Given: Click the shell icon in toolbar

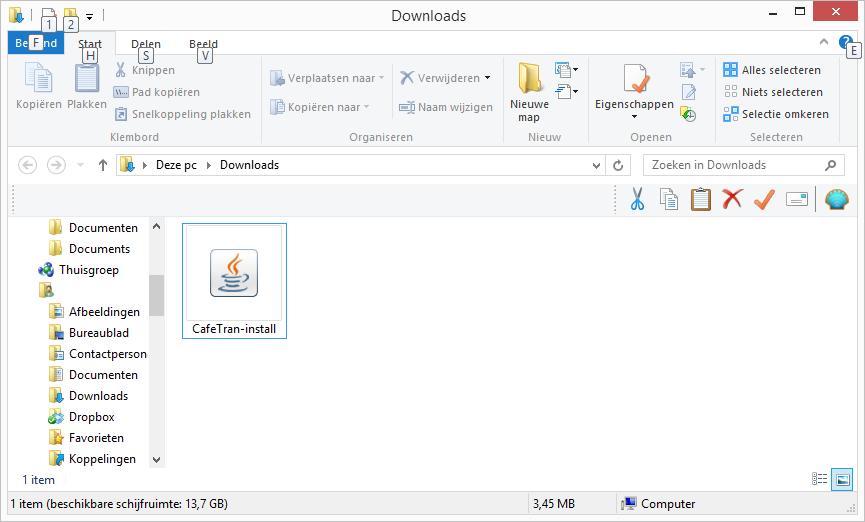Looking at the screenshot, I should (x=836, y=199).
